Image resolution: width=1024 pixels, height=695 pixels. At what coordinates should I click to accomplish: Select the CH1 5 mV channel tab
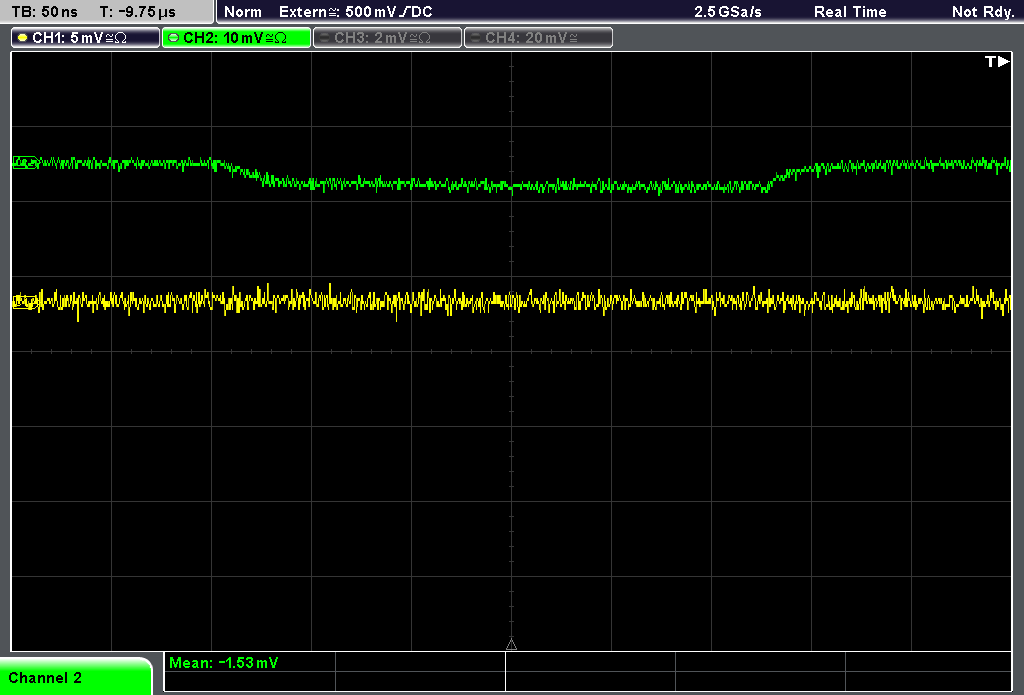pos(86,38)
